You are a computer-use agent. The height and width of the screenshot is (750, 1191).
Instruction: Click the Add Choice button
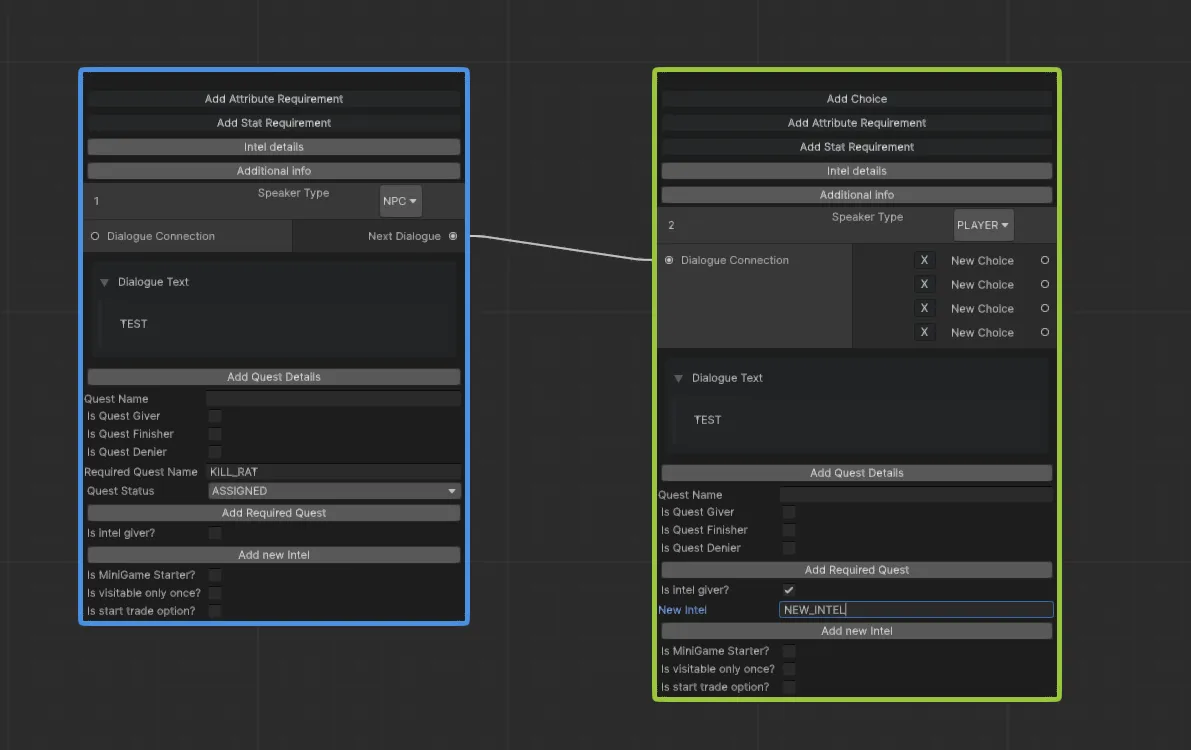pyautogui.click(x=856, y=98)
